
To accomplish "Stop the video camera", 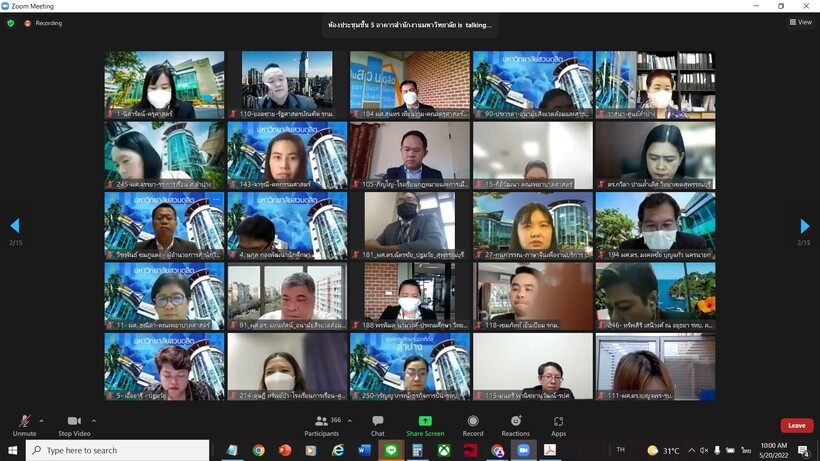I will click(73, 424).
